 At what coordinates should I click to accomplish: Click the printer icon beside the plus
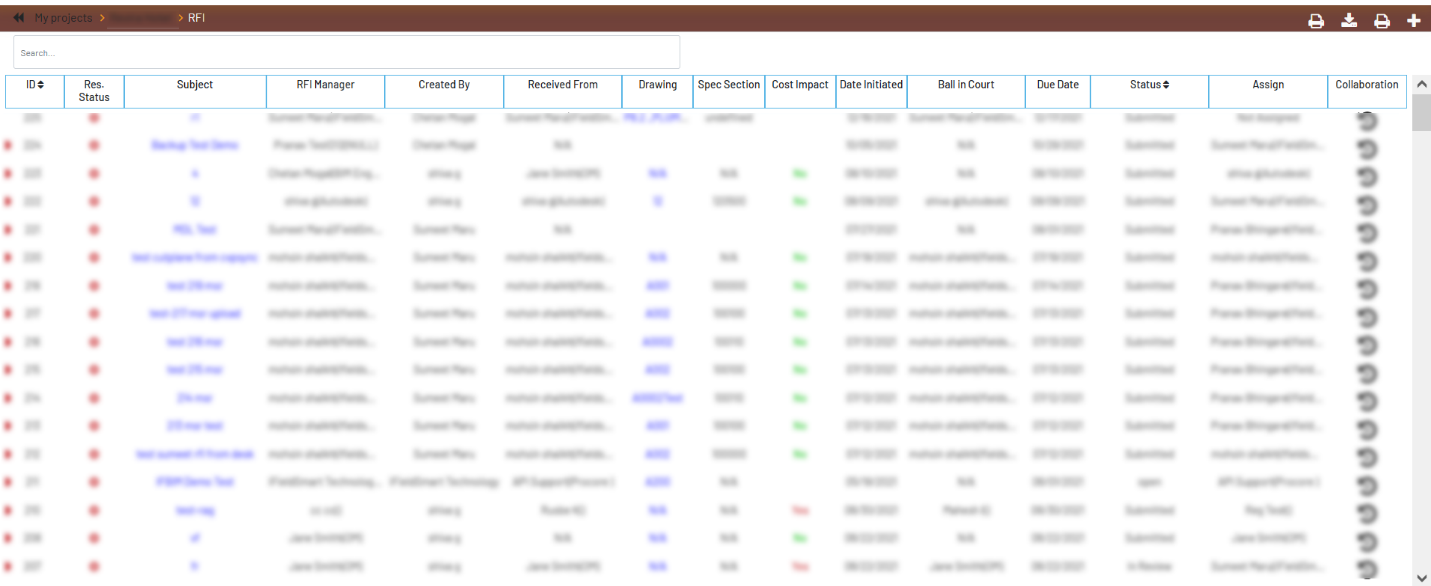tap(1382, 21)
